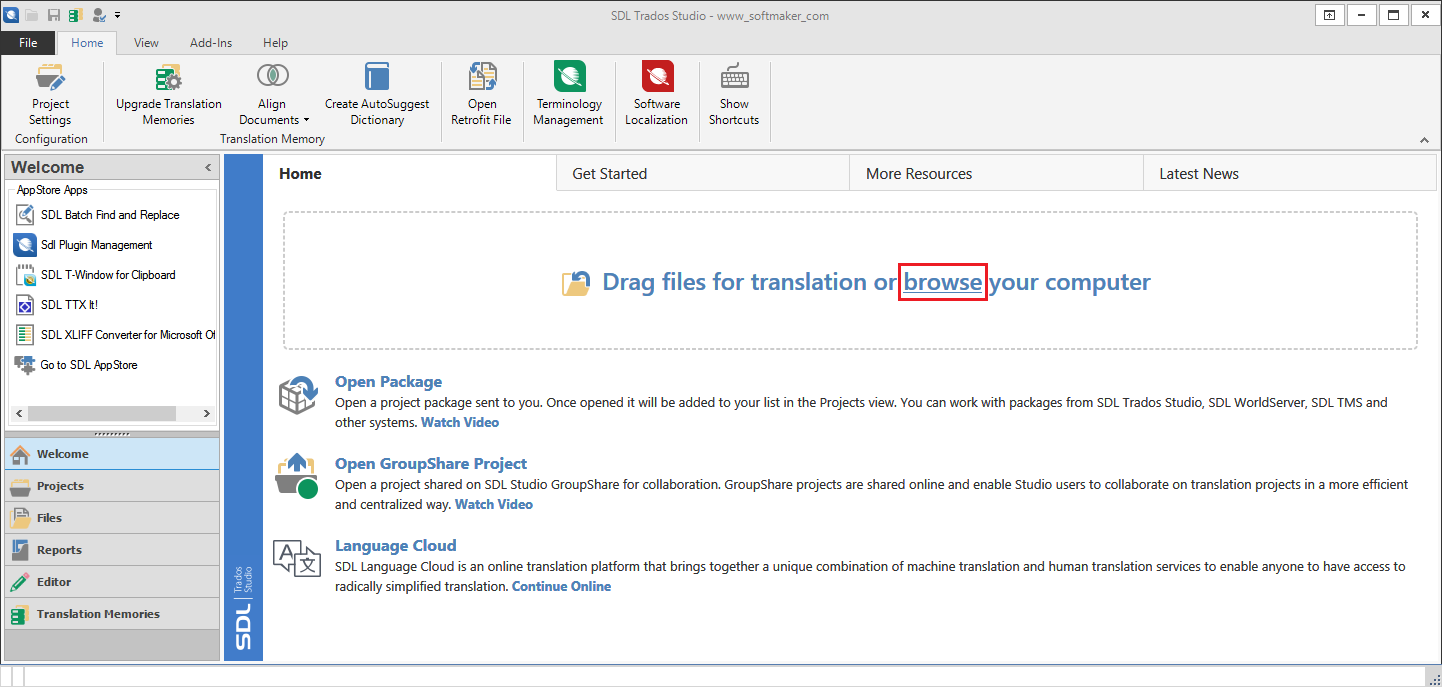Viewport: 1442px width, 687px height.
Task: Click the Open Package box icon
Action: coord(297,396)
